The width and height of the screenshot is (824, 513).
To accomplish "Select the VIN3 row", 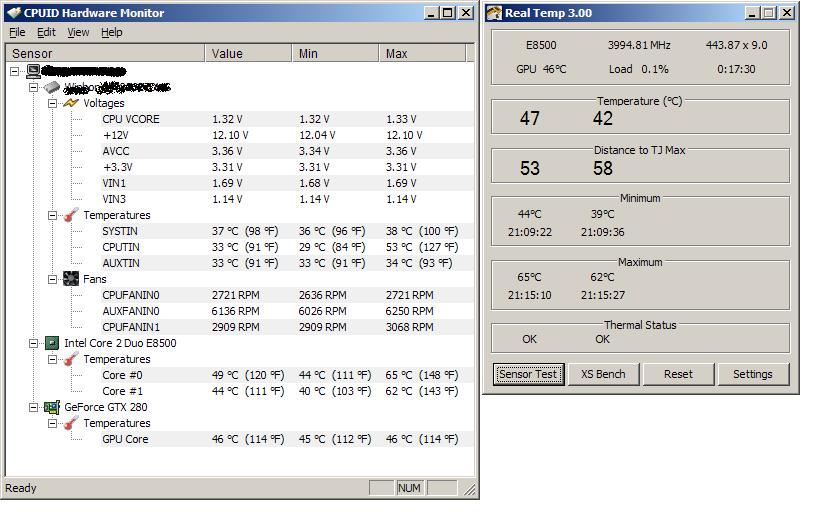I will click(287, 199).
